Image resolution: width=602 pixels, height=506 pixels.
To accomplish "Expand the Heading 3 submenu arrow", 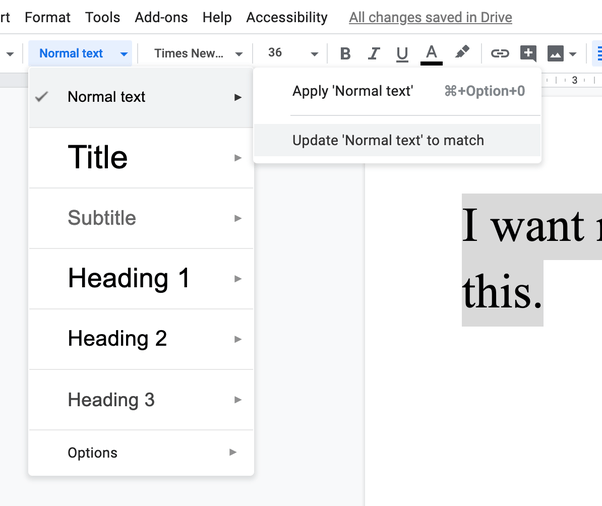I will click(238, 400).
